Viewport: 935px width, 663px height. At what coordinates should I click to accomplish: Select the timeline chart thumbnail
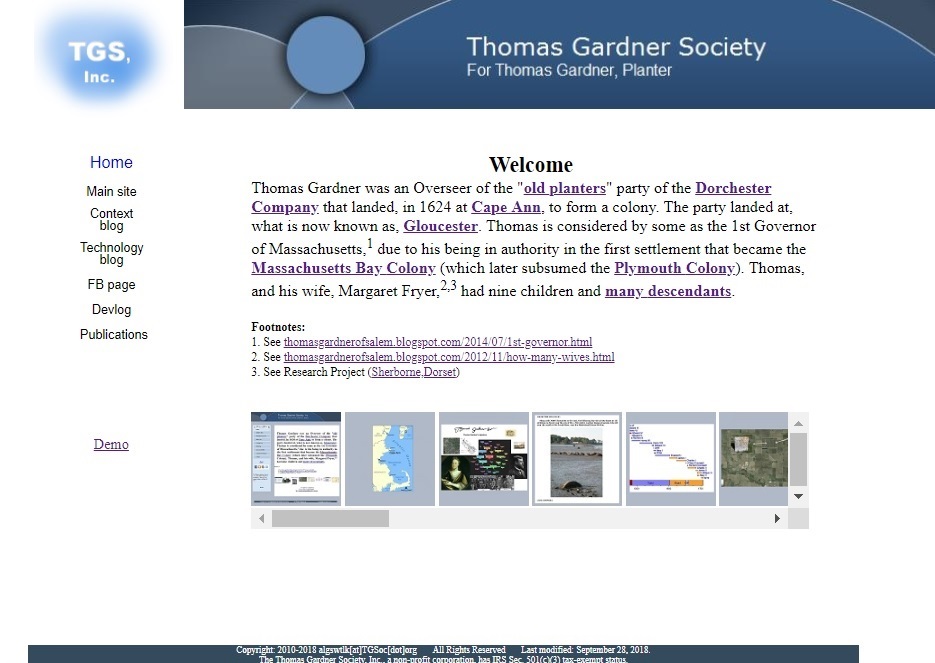671,458
